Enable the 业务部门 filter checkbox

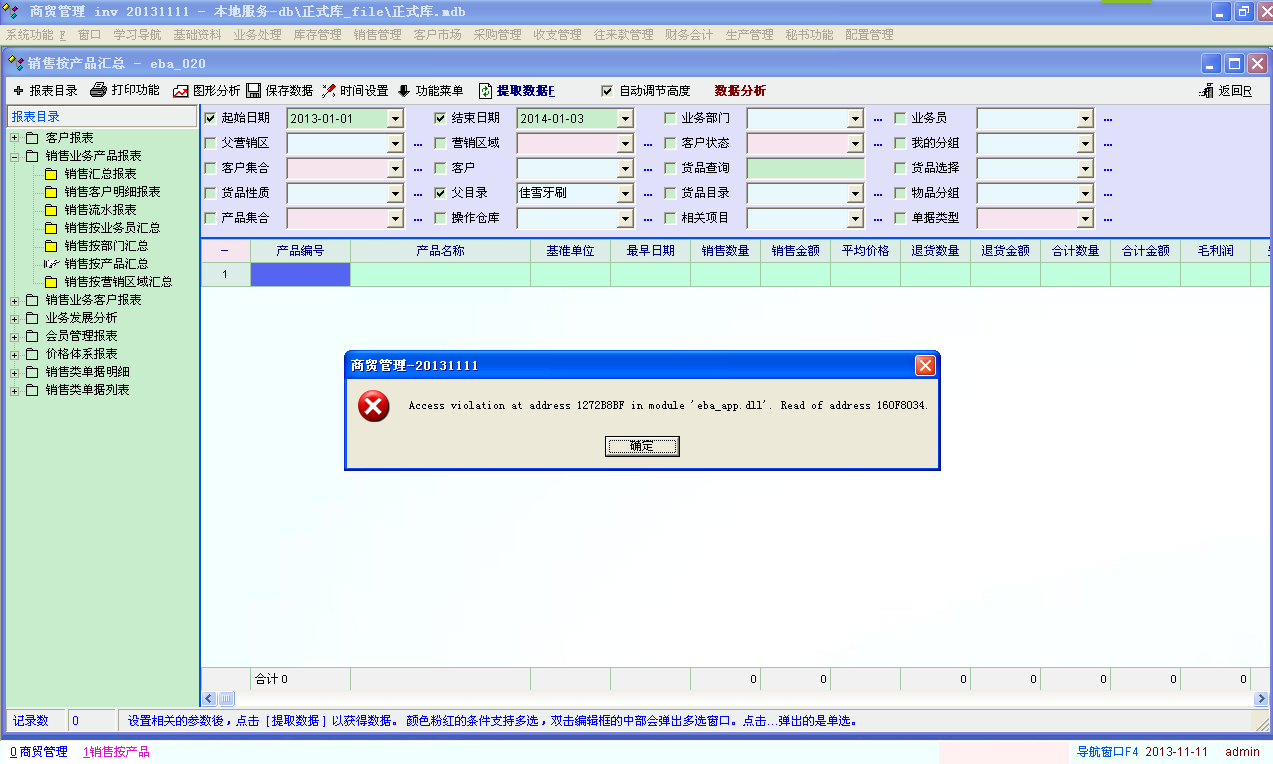click(670, 118)
